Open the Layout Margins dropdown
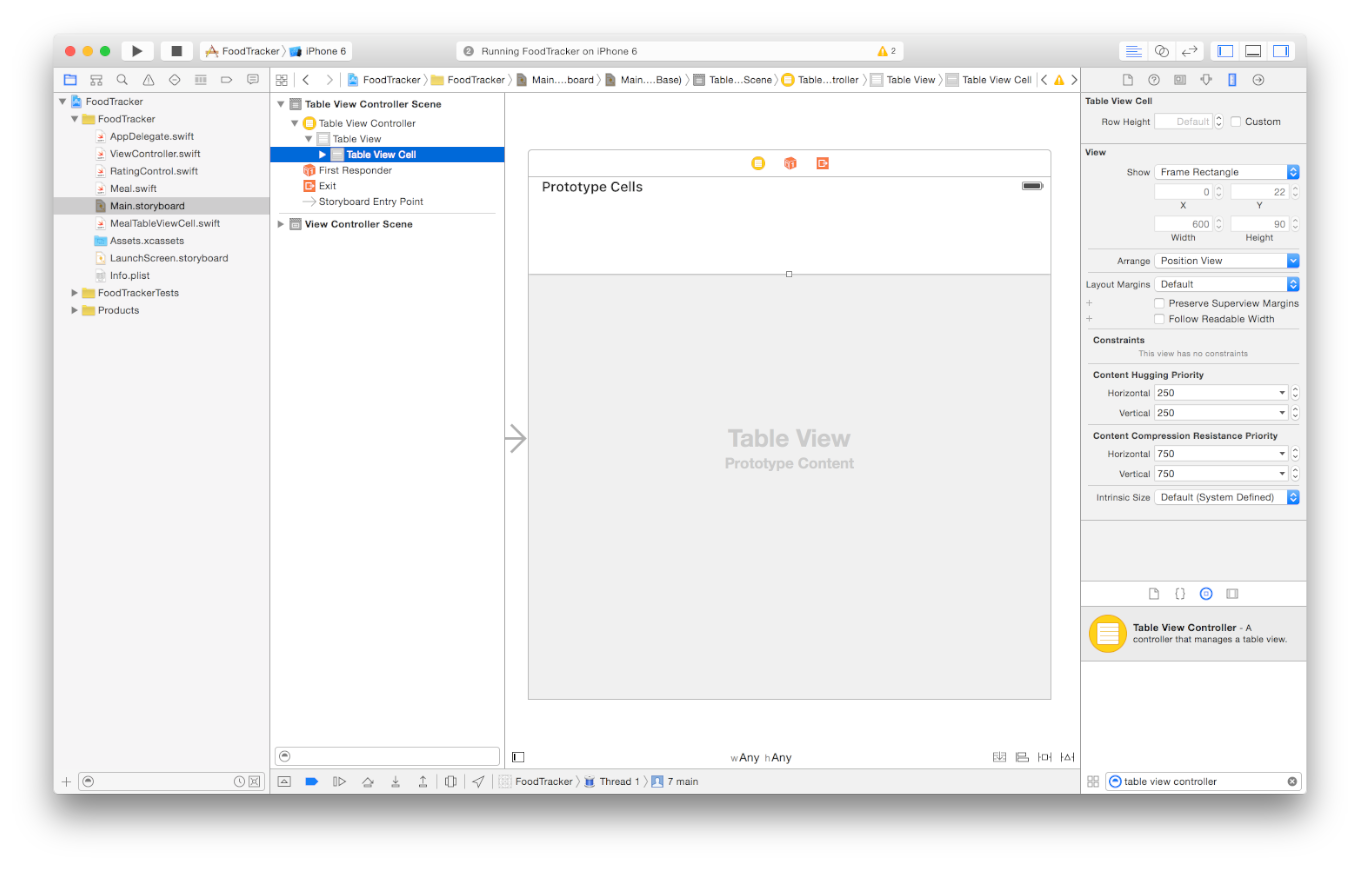 point(1227,284)
